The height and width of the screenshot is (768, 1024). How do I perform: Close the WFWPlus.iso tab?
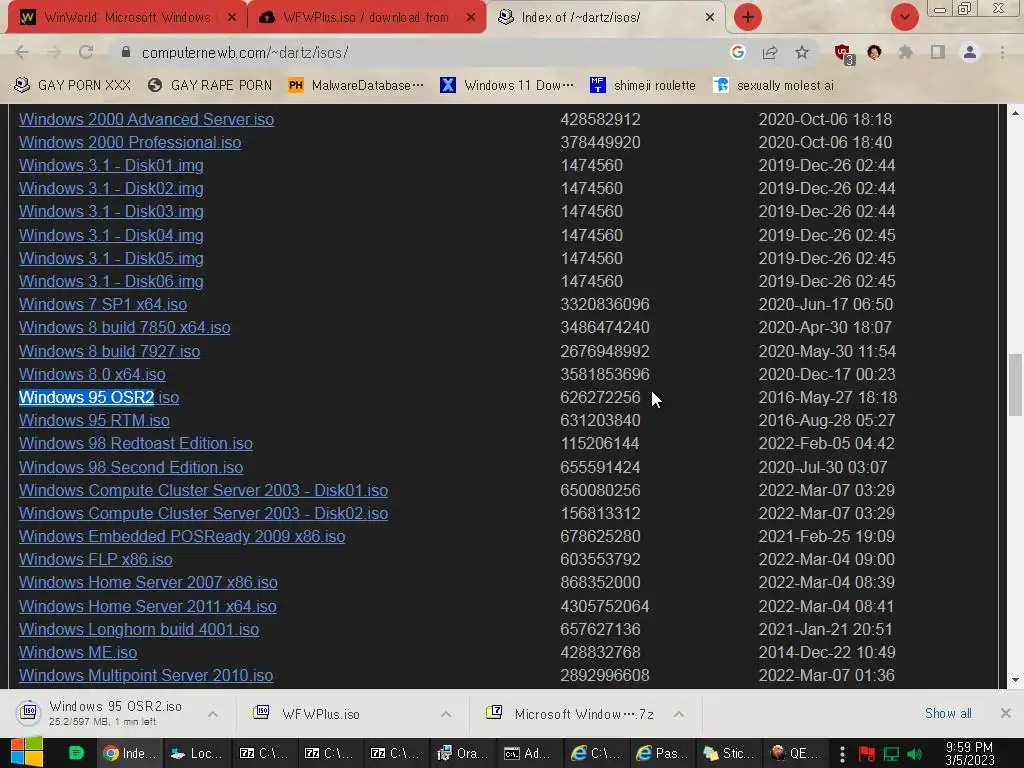pyautogui.click(x=471, y=18)
